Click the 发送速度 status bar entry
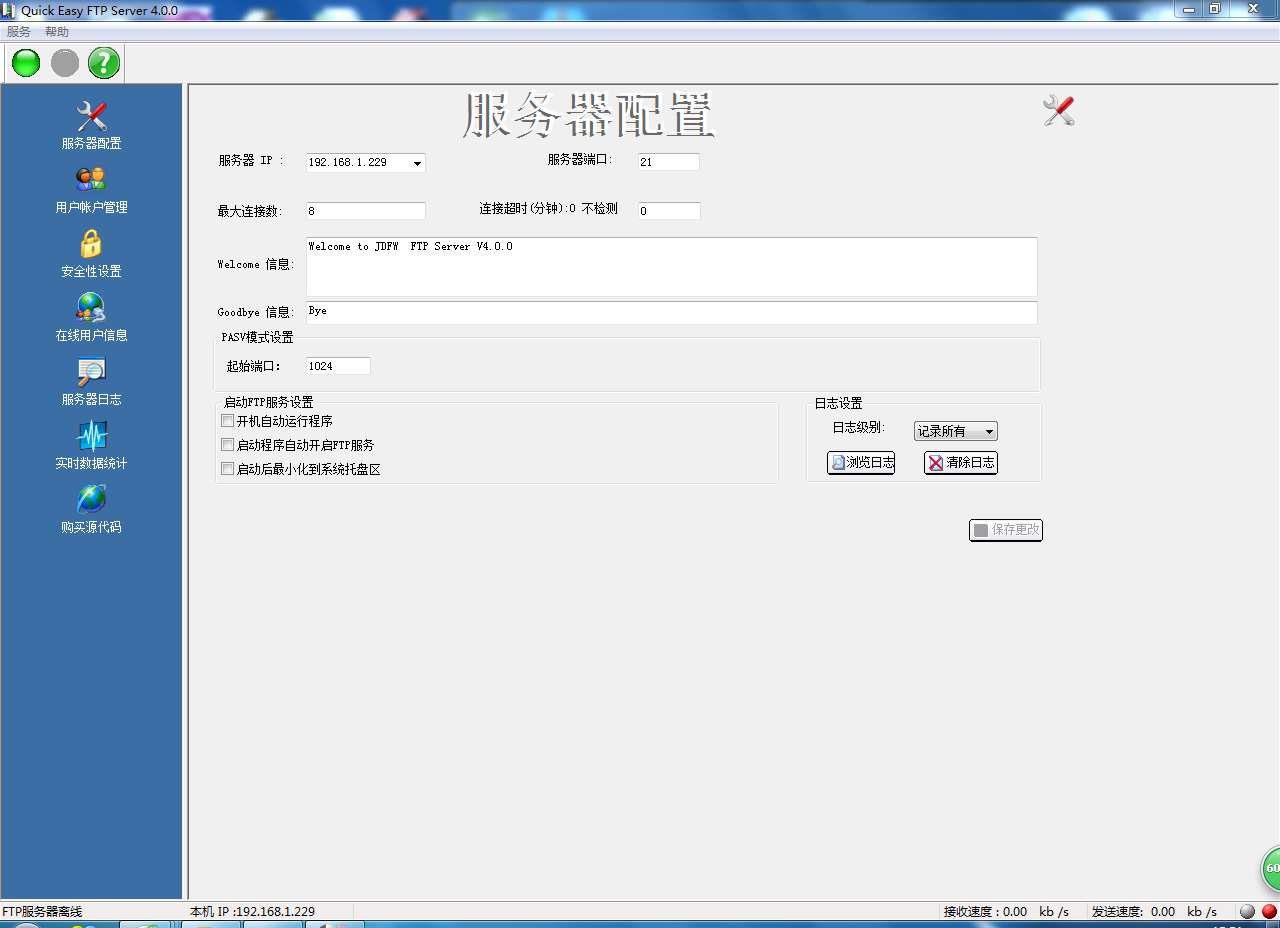Screen dimensions: 1280x928 coord(1154,912)
